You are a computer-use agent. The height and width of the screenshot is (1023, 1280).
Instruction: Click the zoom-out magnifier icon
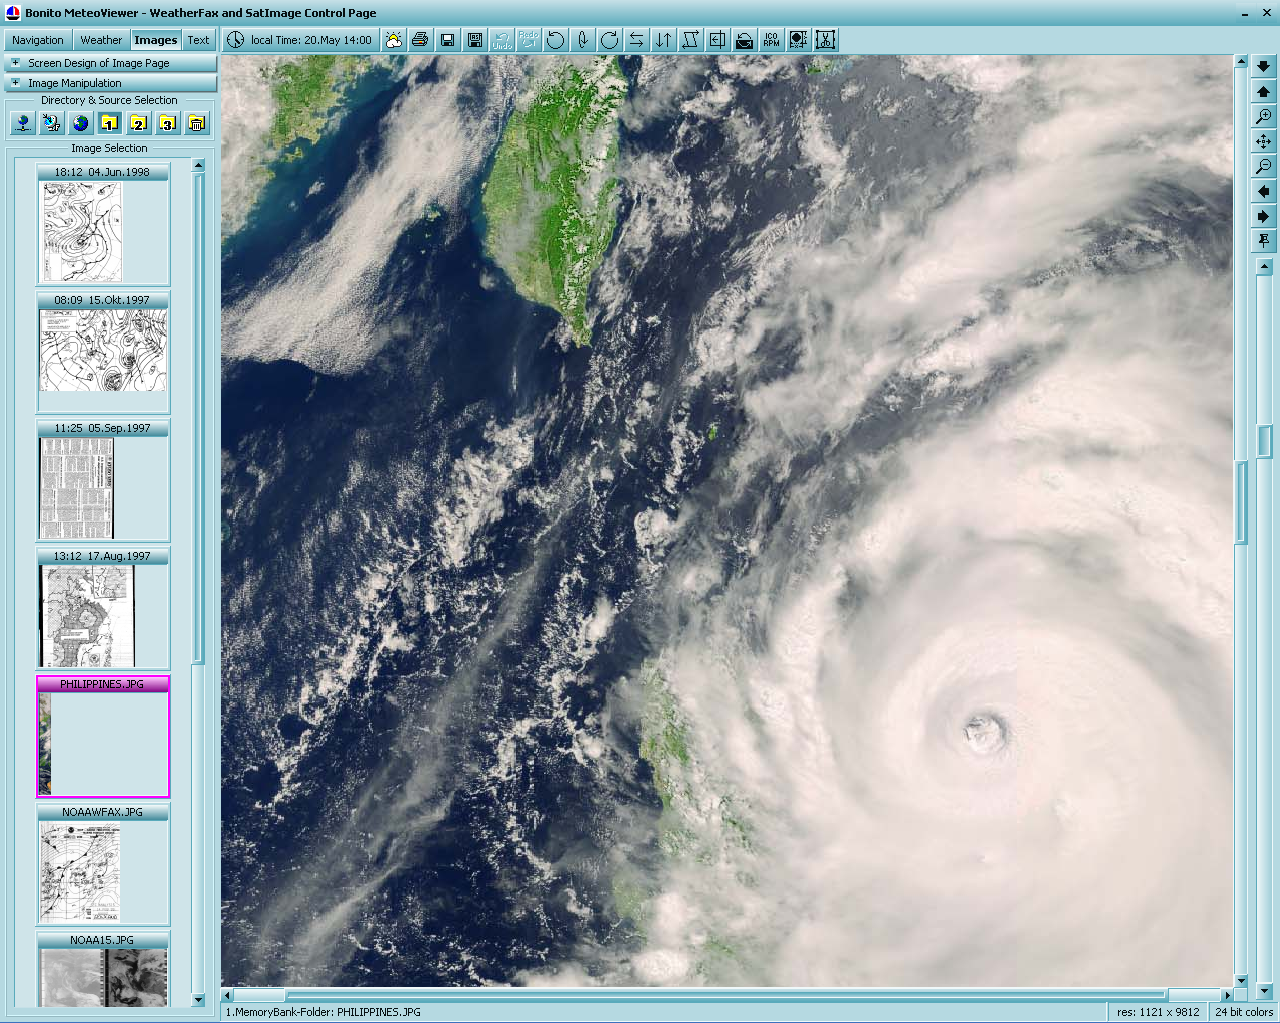pos(1264,167)
